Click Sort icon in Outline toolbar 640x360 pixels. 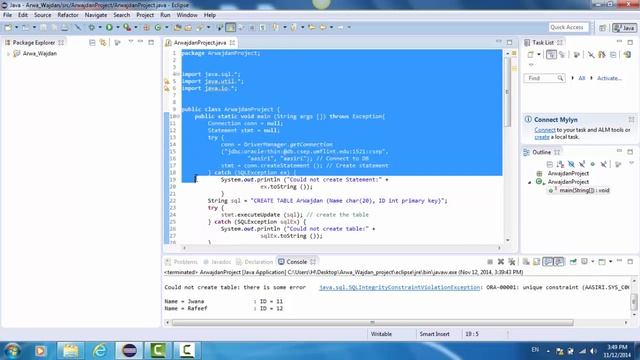[560, 164]
